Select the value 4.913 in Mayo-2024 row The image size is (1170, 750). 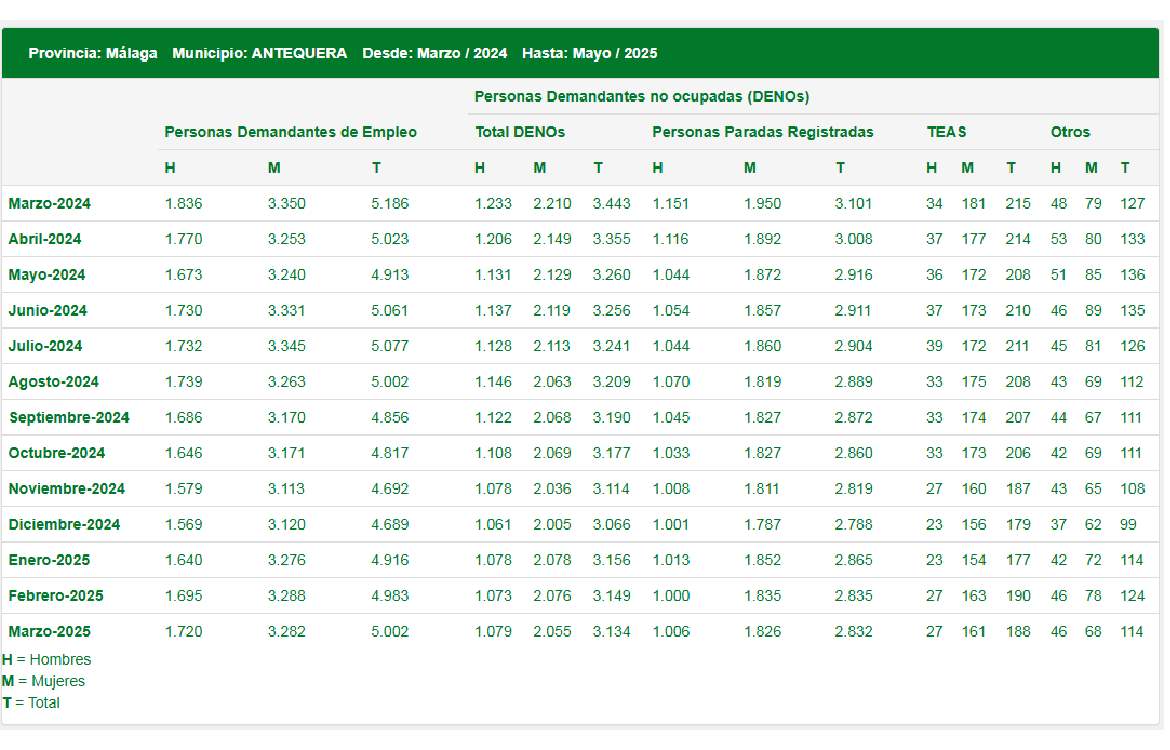(390, 275)
